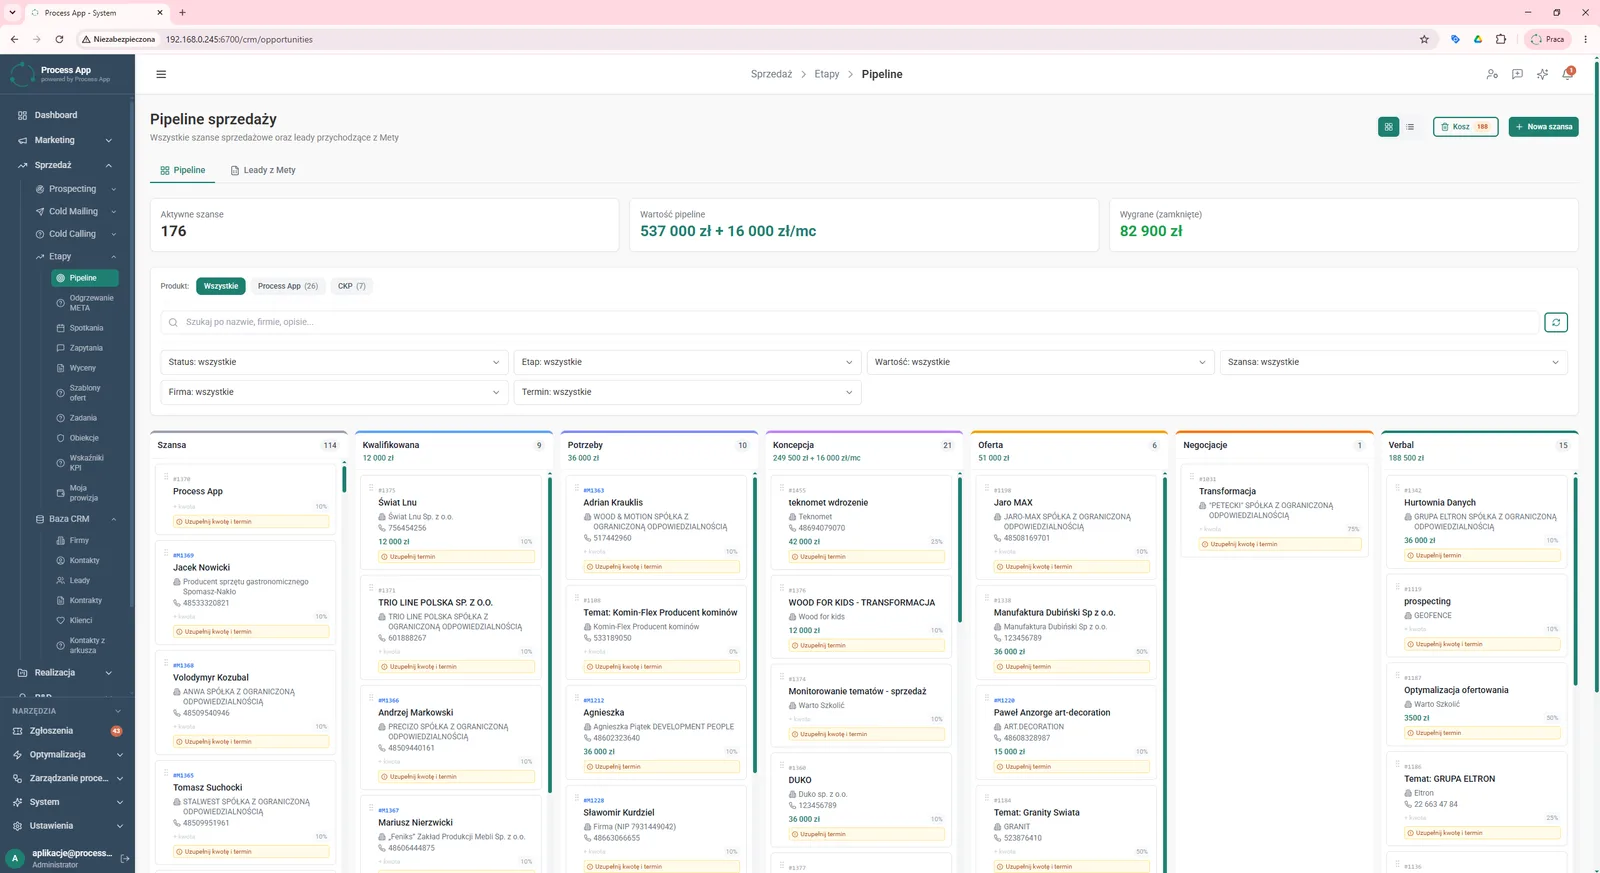This screenshot has height=873, width=1600.
Task: Expand Prospecting submenu
Action: click(x=76, y=189)
